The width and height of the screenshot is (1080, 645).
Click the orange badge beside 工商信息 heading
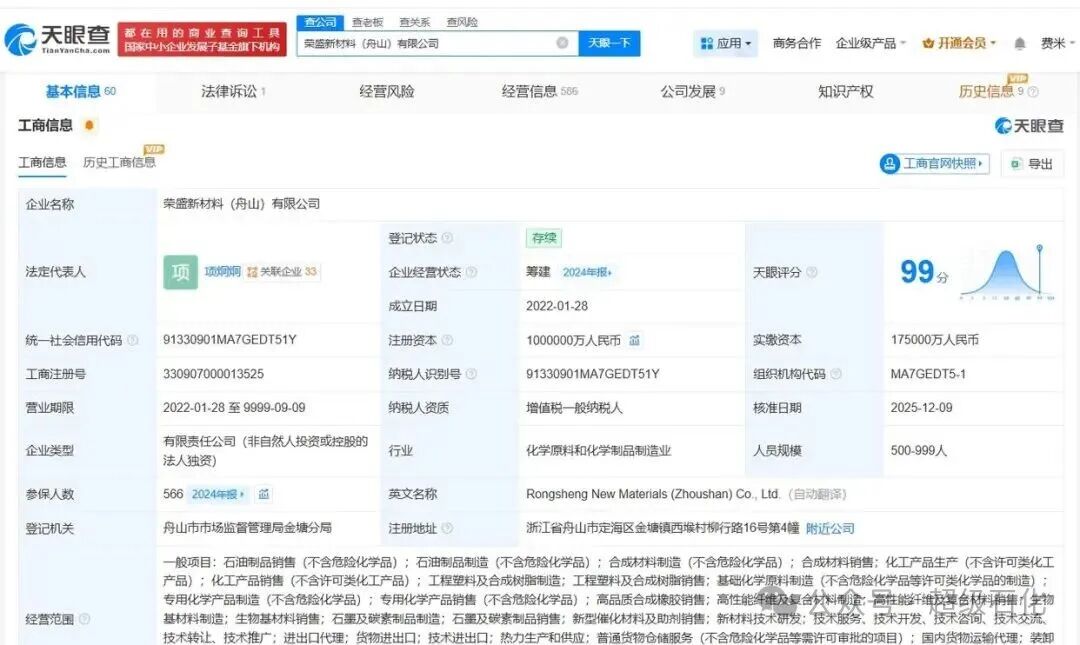coord(90,126)
